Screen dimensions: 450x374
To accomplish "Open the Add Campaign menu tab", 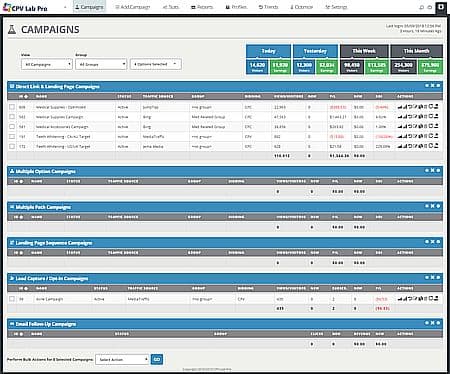I will [133, 7].
